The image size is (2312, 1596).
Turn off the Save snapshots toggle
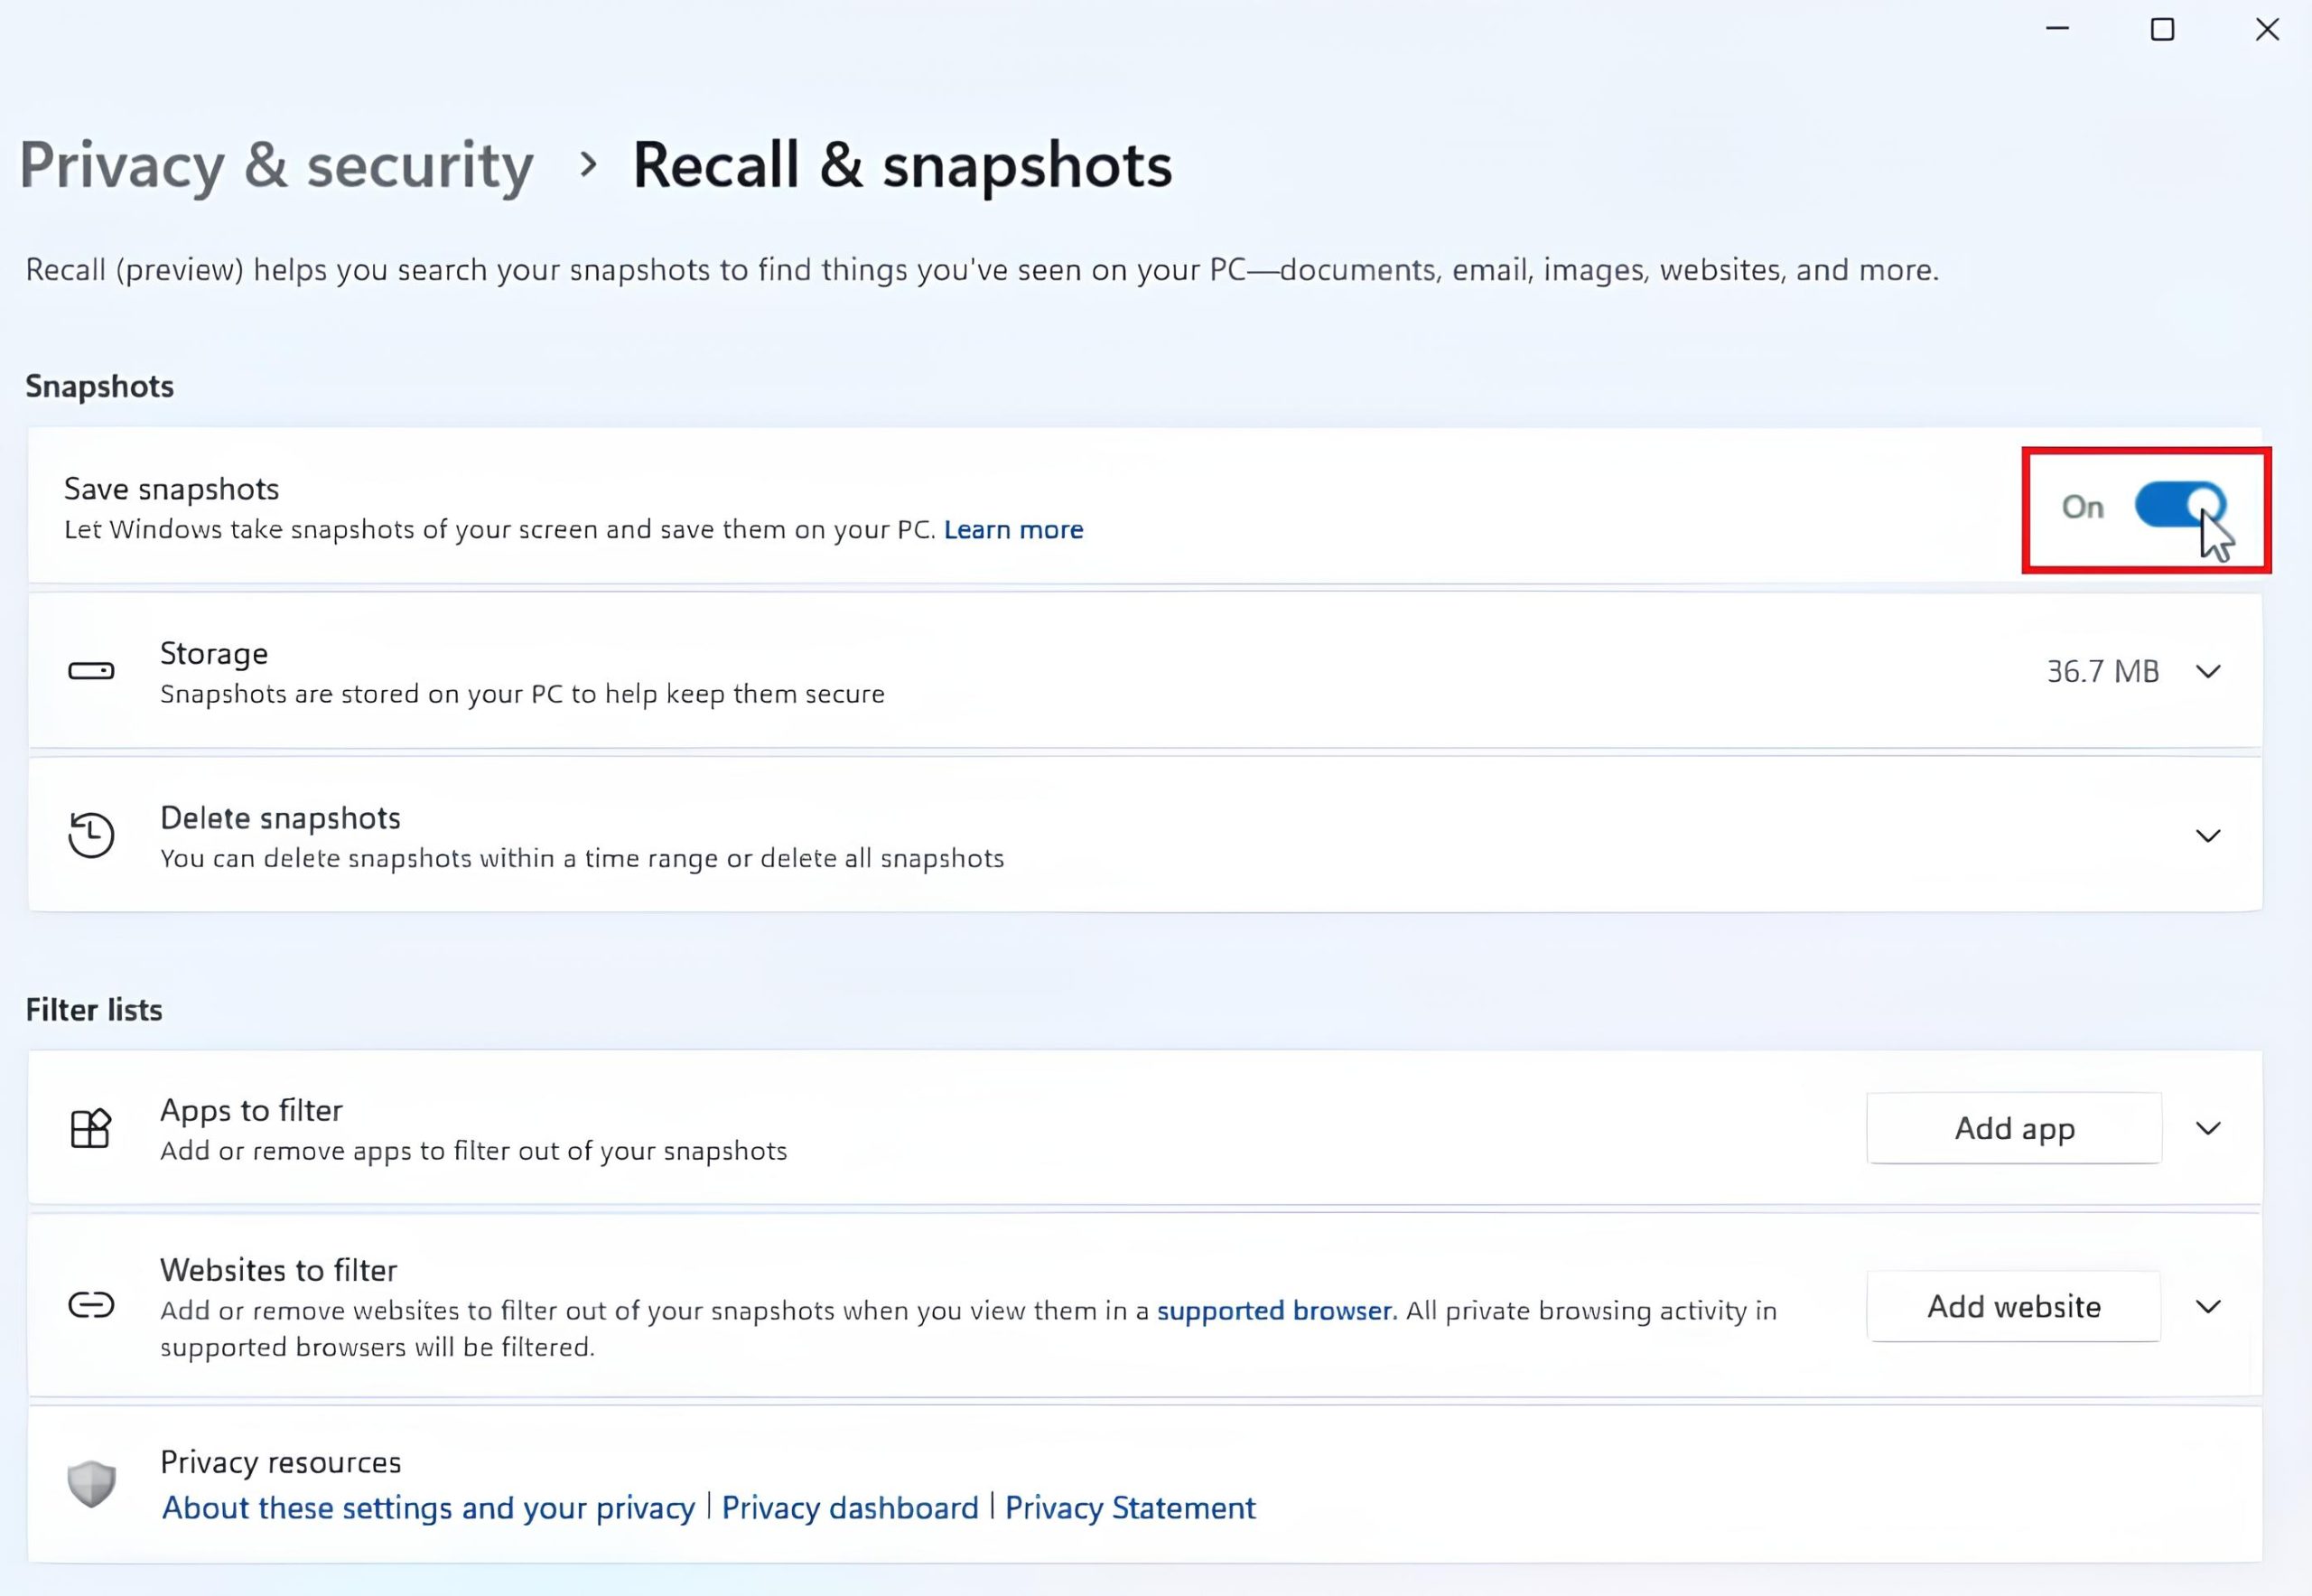click(2179, 506)
